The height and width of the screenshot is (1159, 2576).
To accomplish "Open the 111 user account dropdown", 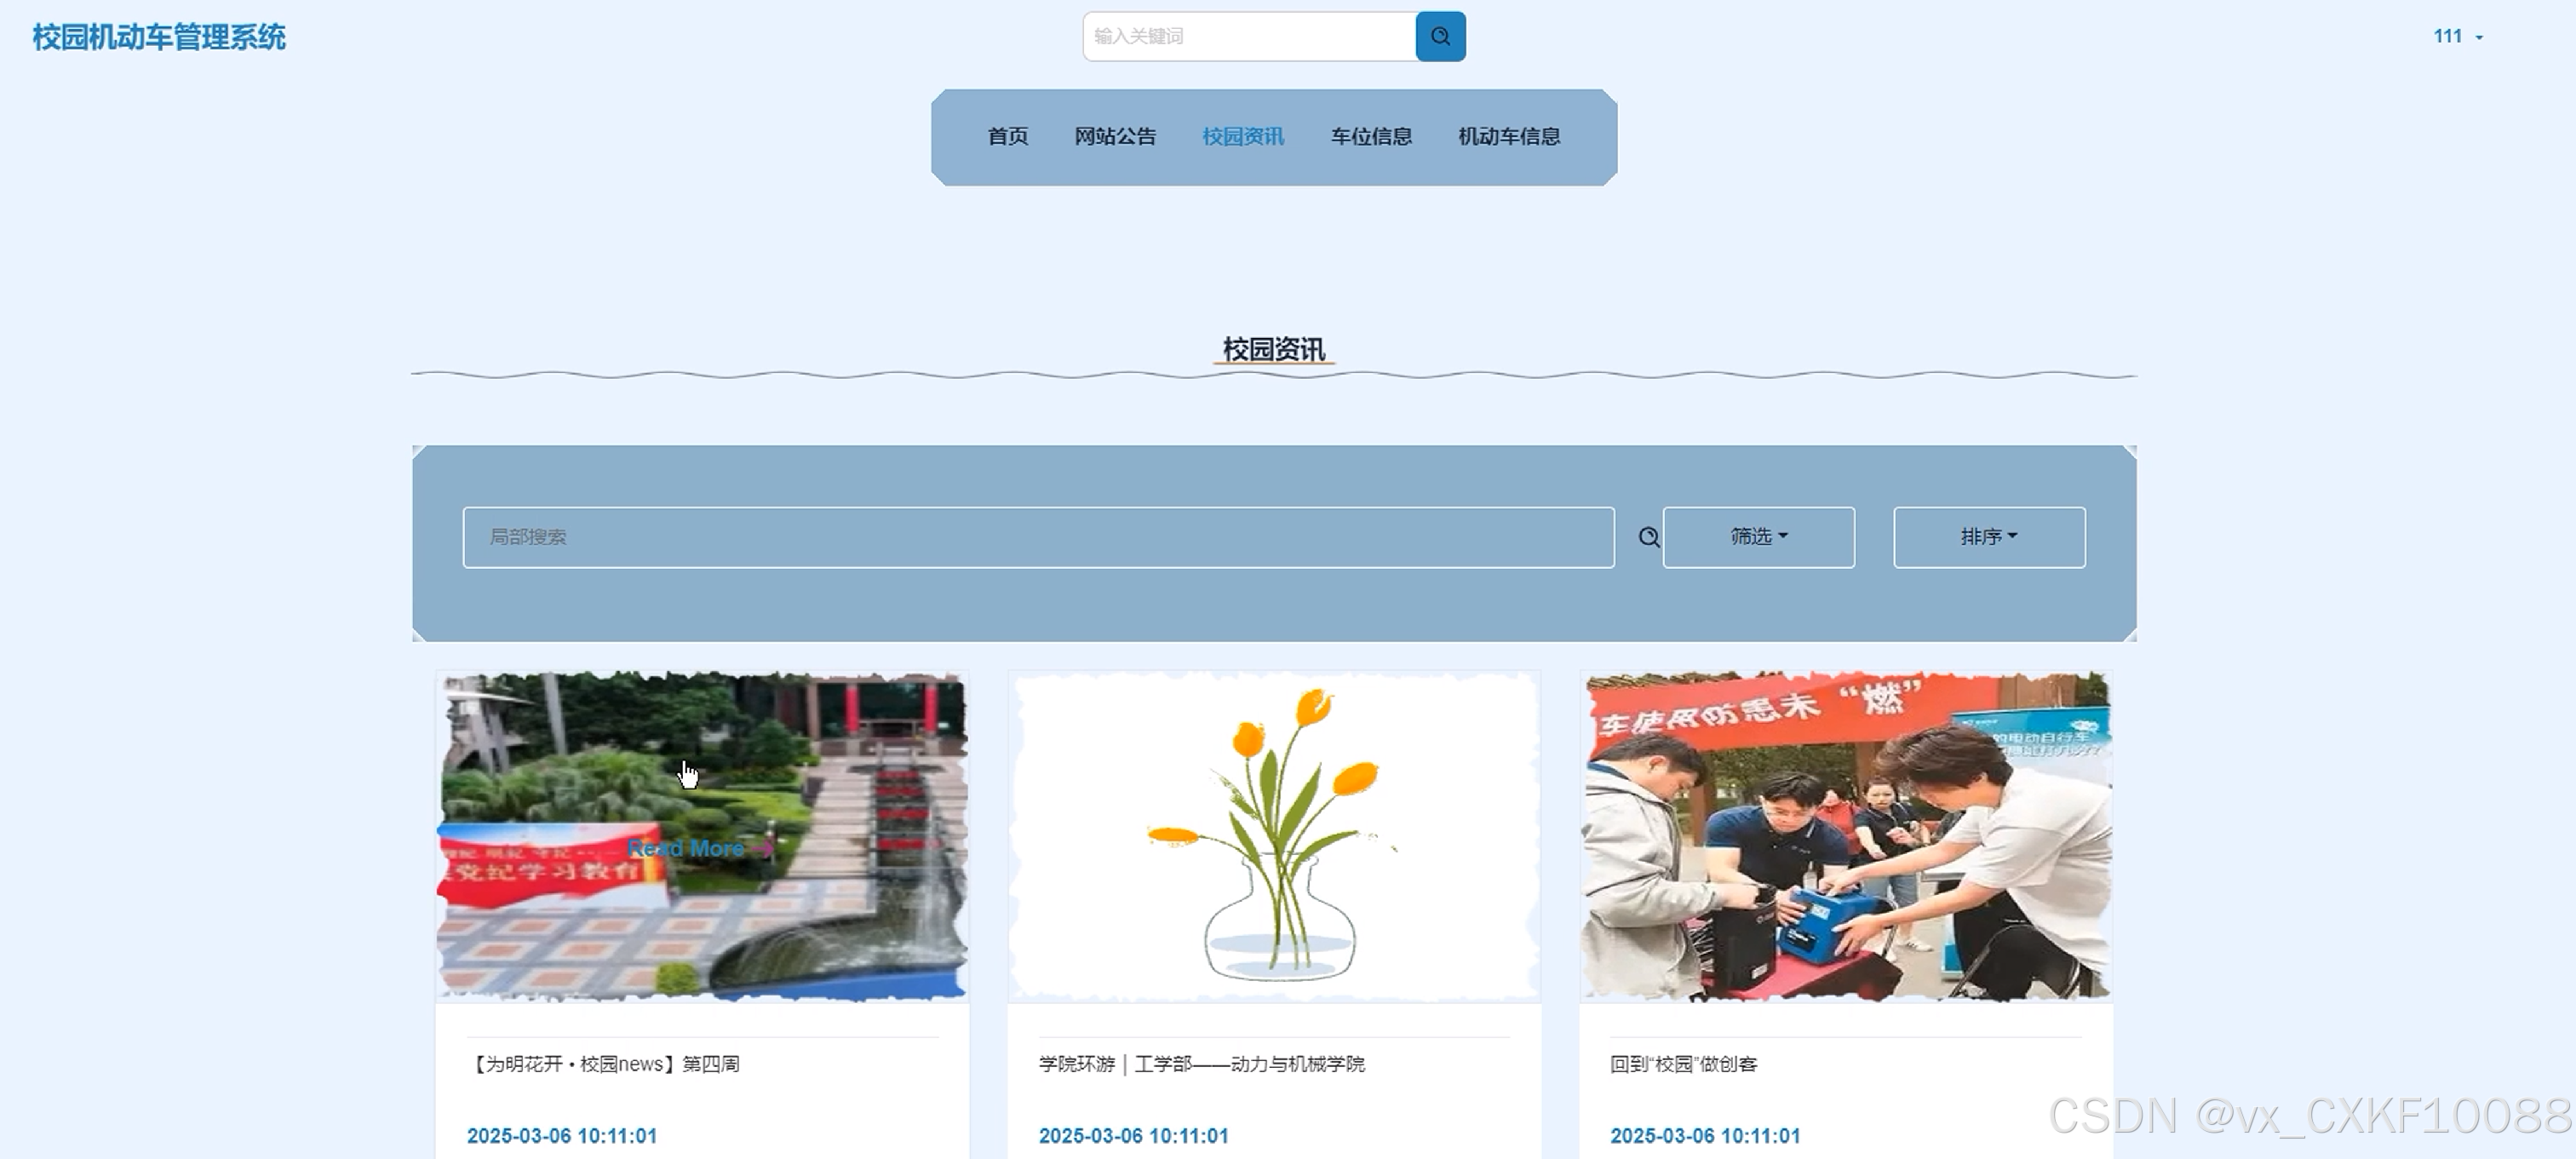I will click(2457, 37).
